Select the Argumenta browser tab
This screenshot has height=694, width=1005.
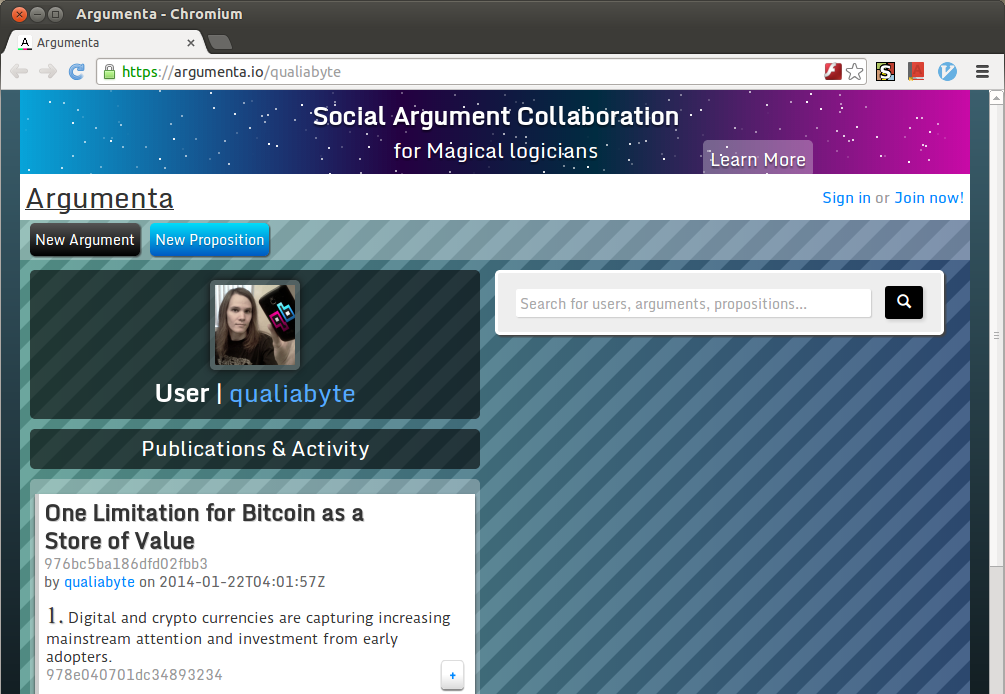point(105,43)
